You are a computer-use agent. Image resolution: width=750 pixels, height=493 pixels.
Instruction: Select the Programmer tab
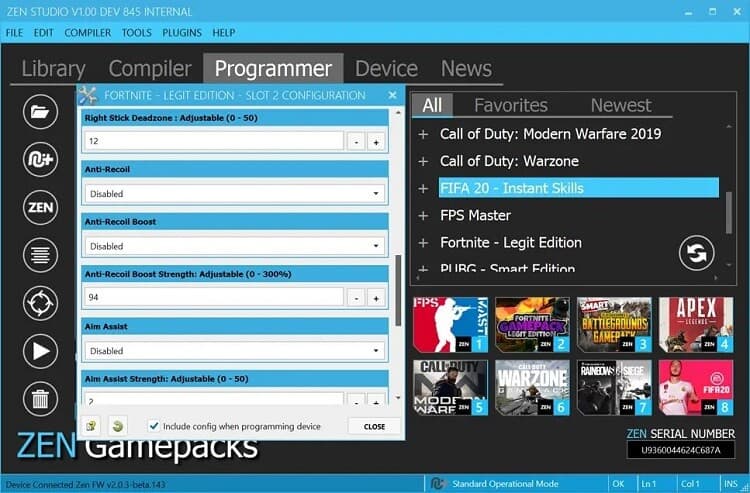(x=273, y=68)
